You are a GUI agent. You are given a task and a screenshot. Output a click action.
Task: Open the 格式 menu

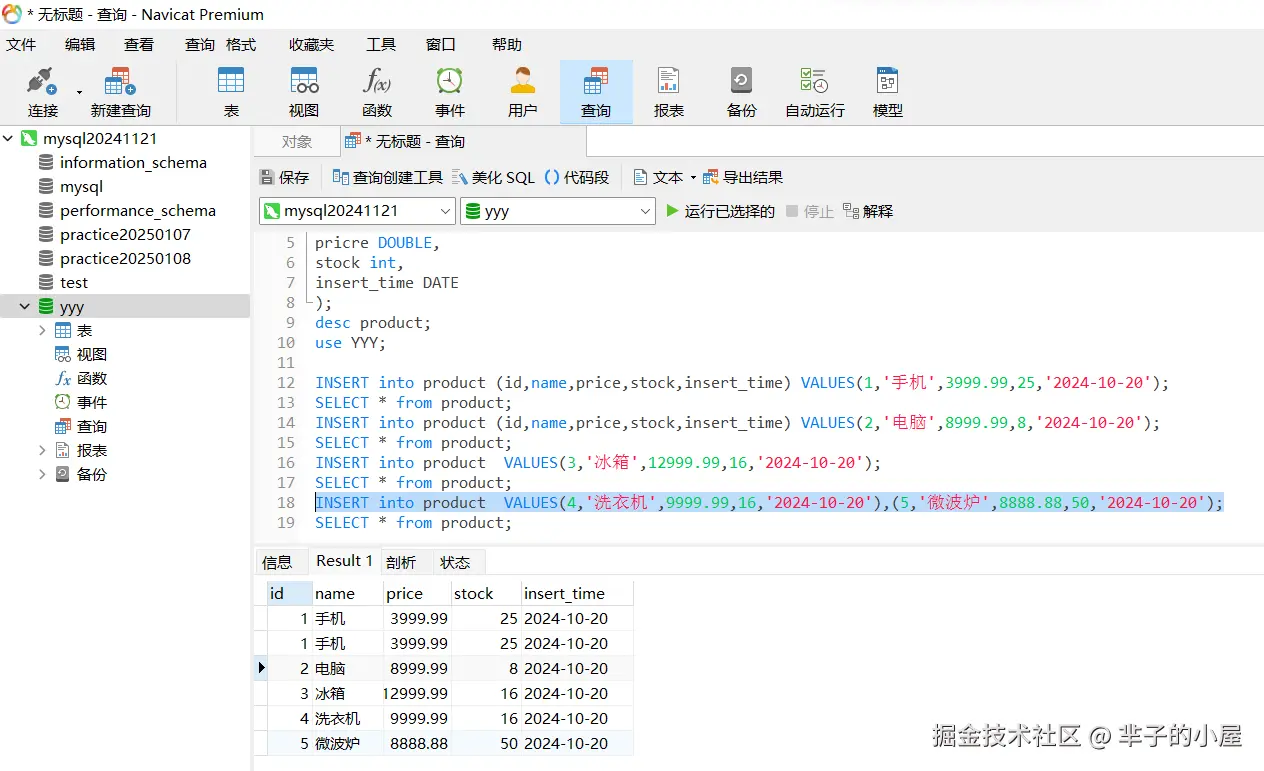241,44
